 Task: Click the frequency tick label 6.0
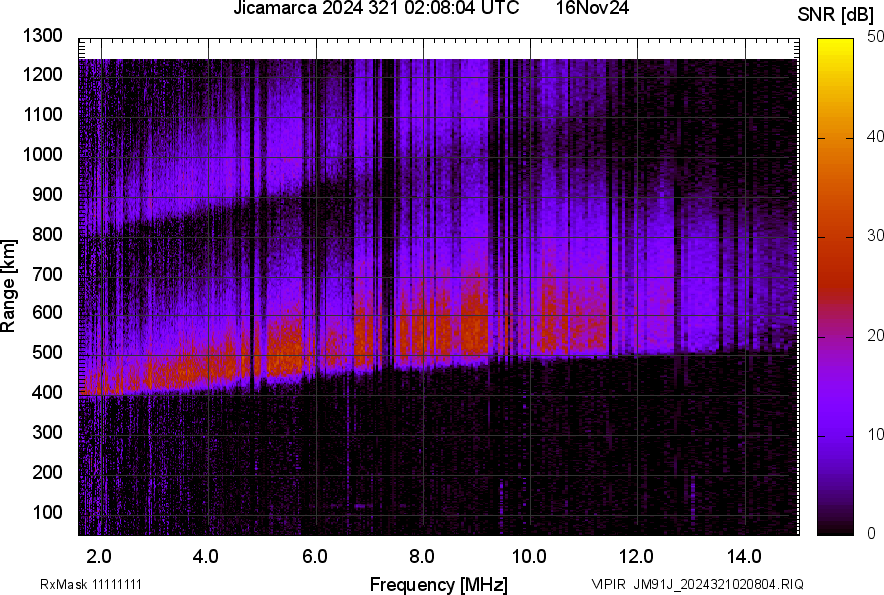(315, 557)
